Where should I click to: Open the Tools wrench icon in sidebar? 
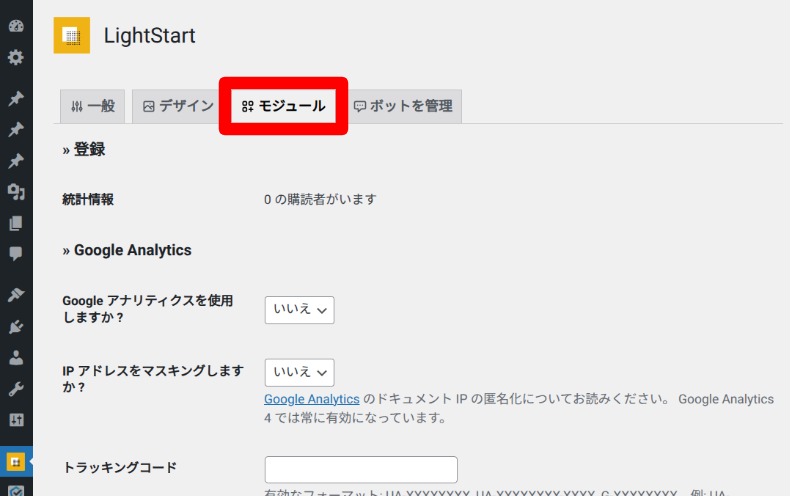point(16,389)
